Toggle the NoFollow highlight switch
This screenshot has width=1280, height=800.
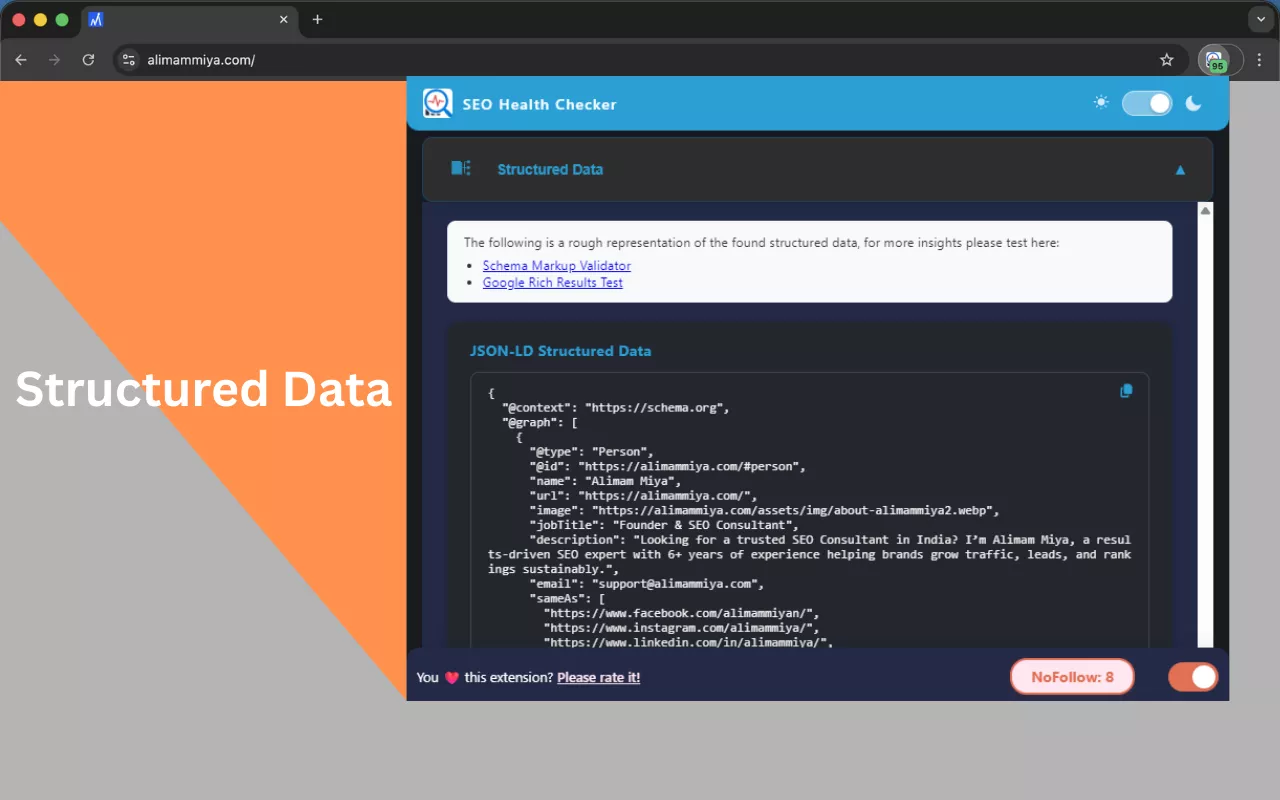click(1192, 677)
